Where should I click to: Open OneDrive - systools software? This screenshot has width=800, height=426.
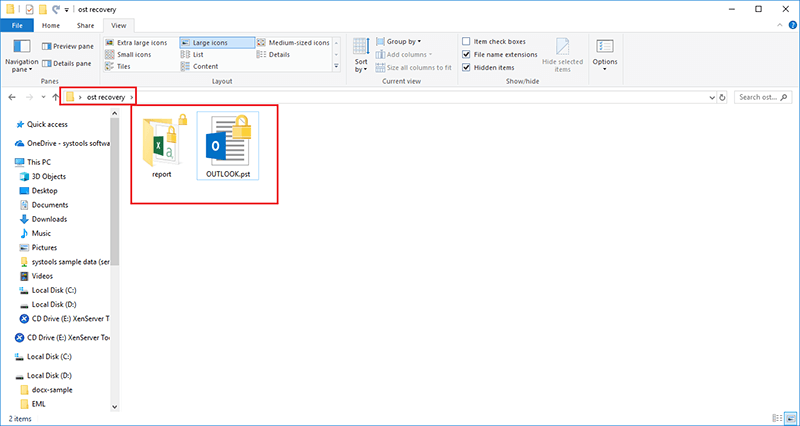click(x=63, y=143)
